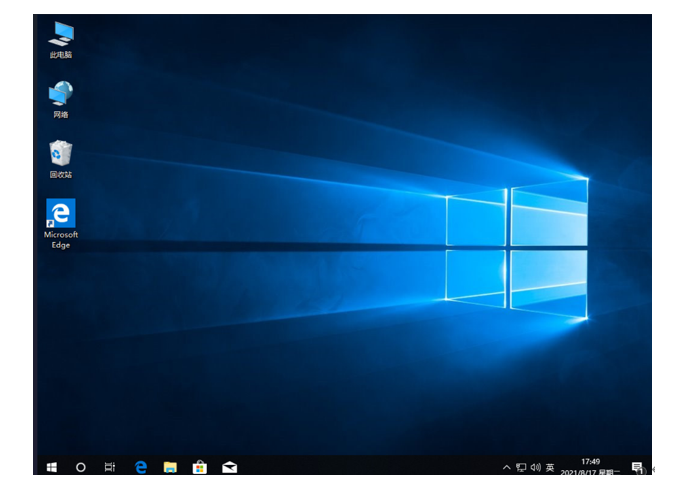Open the Action Center notifications
This screenshot has height=493, width=685.
[637, 467]
